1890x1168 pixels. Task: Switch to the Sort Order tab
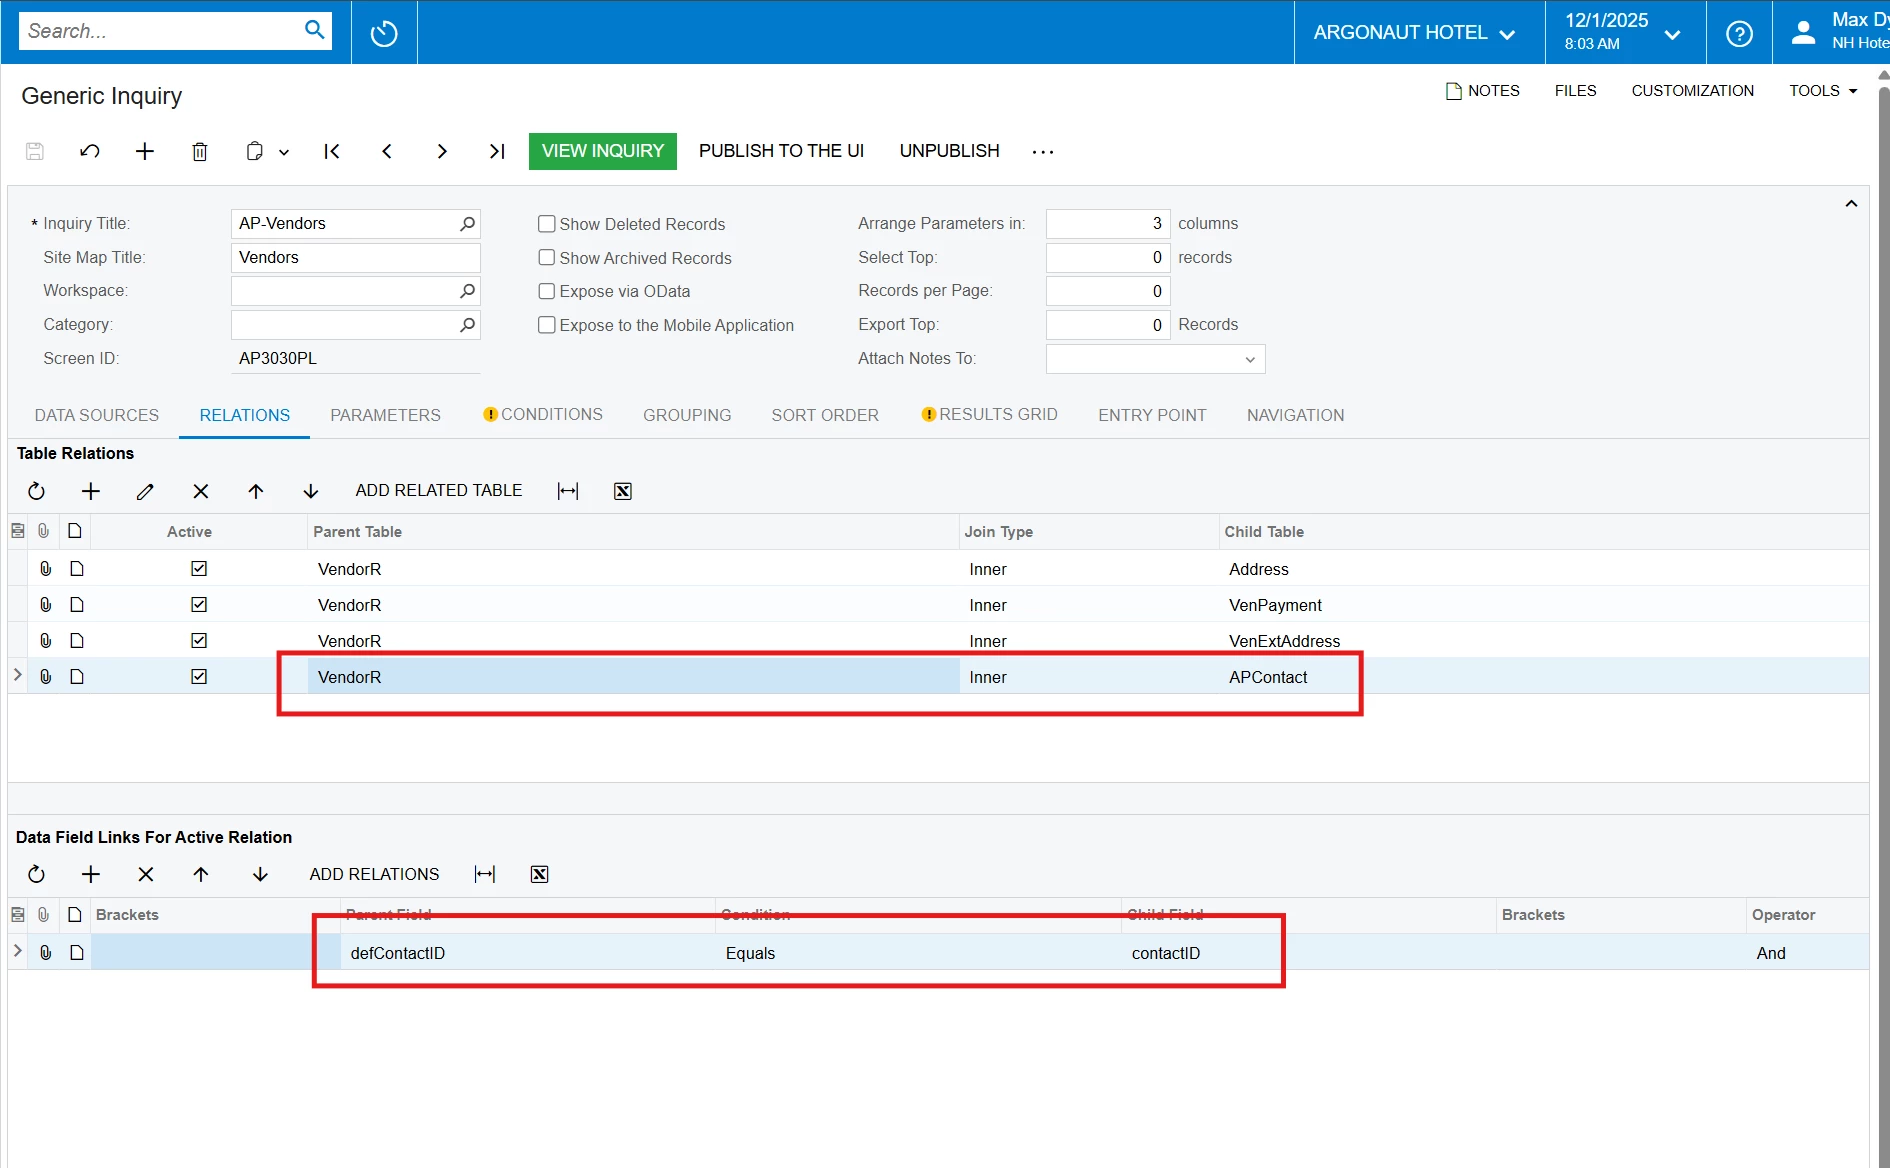tap(825, 415)
